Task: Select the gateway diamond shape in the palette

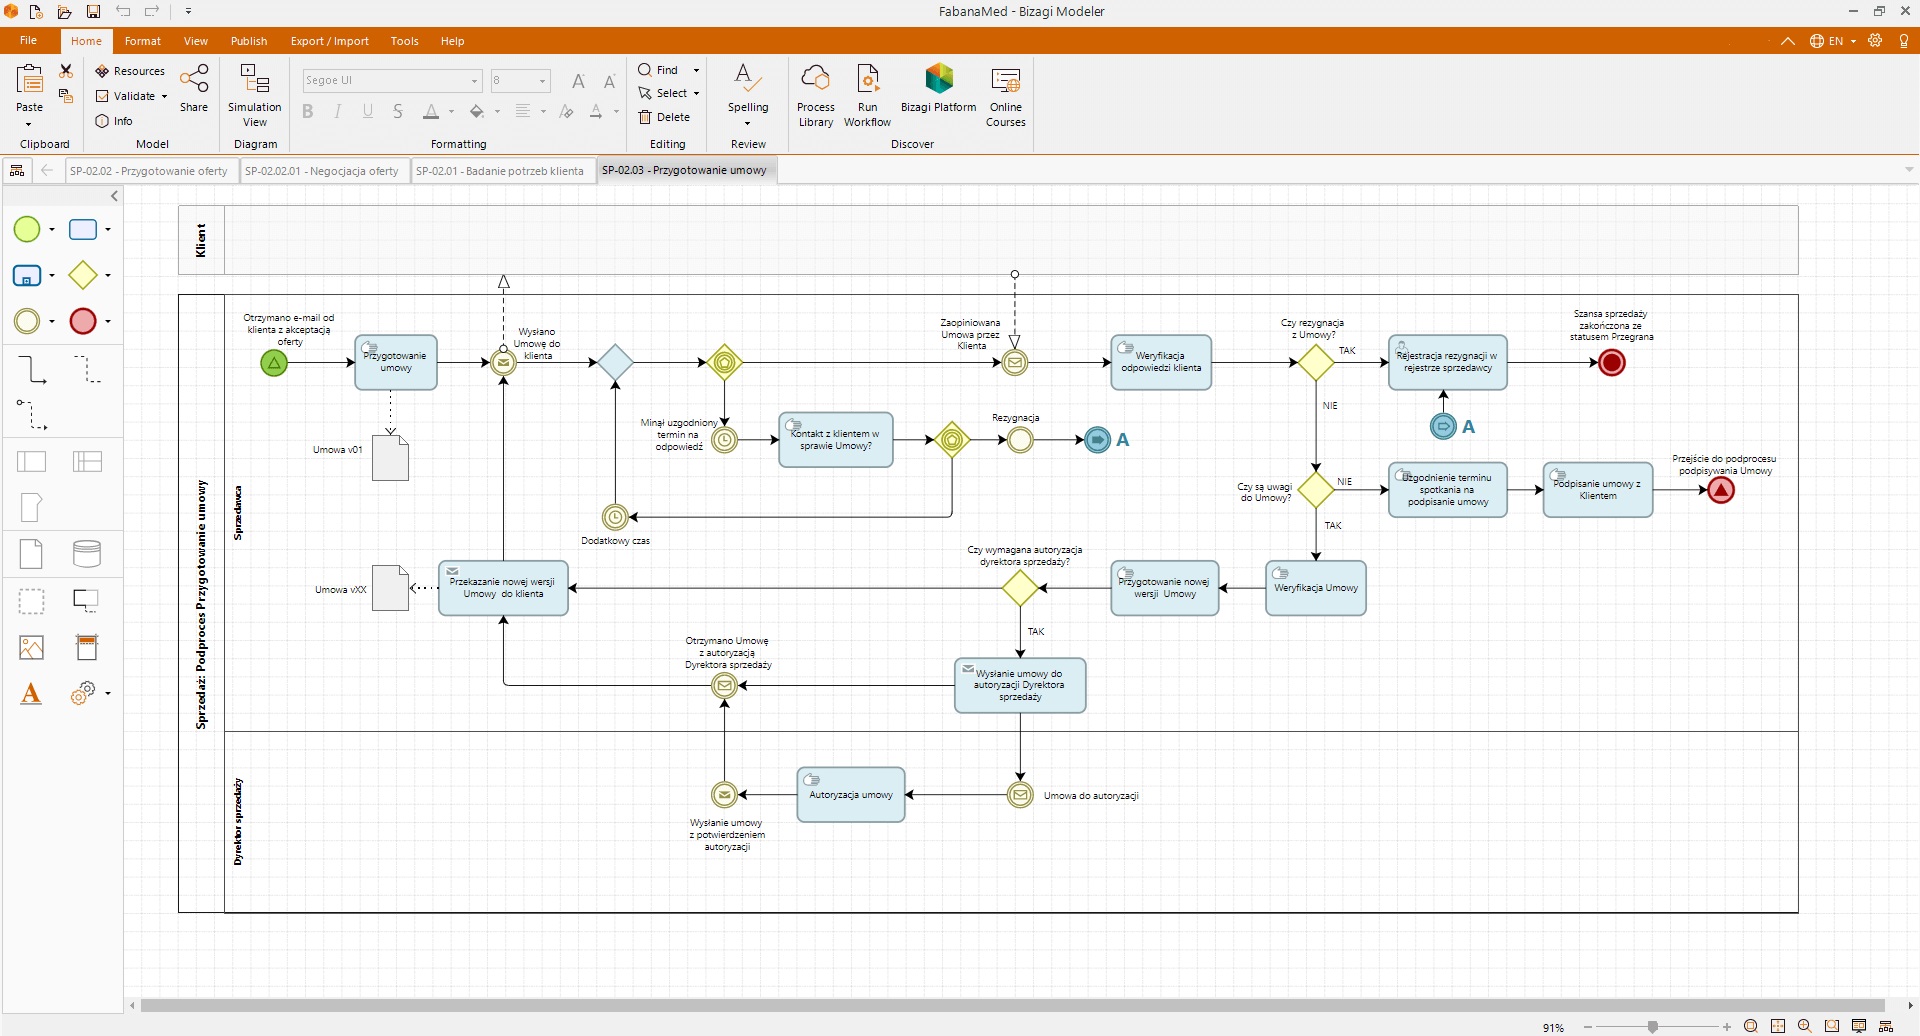Action: click(83, 275)
